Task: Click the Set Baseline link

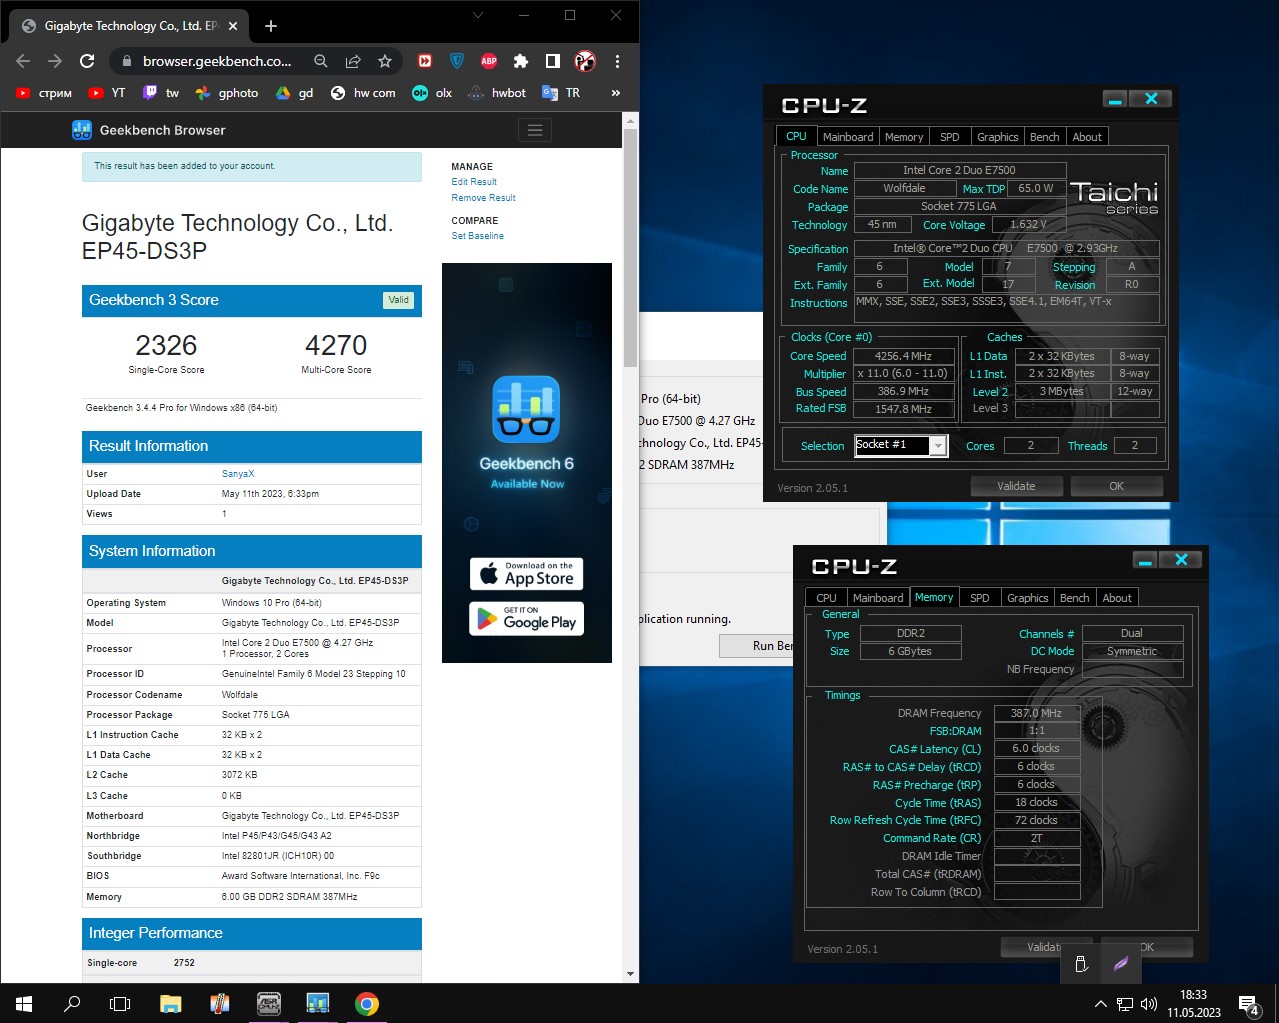Action: pyautogui.click(x=477, y=236)
